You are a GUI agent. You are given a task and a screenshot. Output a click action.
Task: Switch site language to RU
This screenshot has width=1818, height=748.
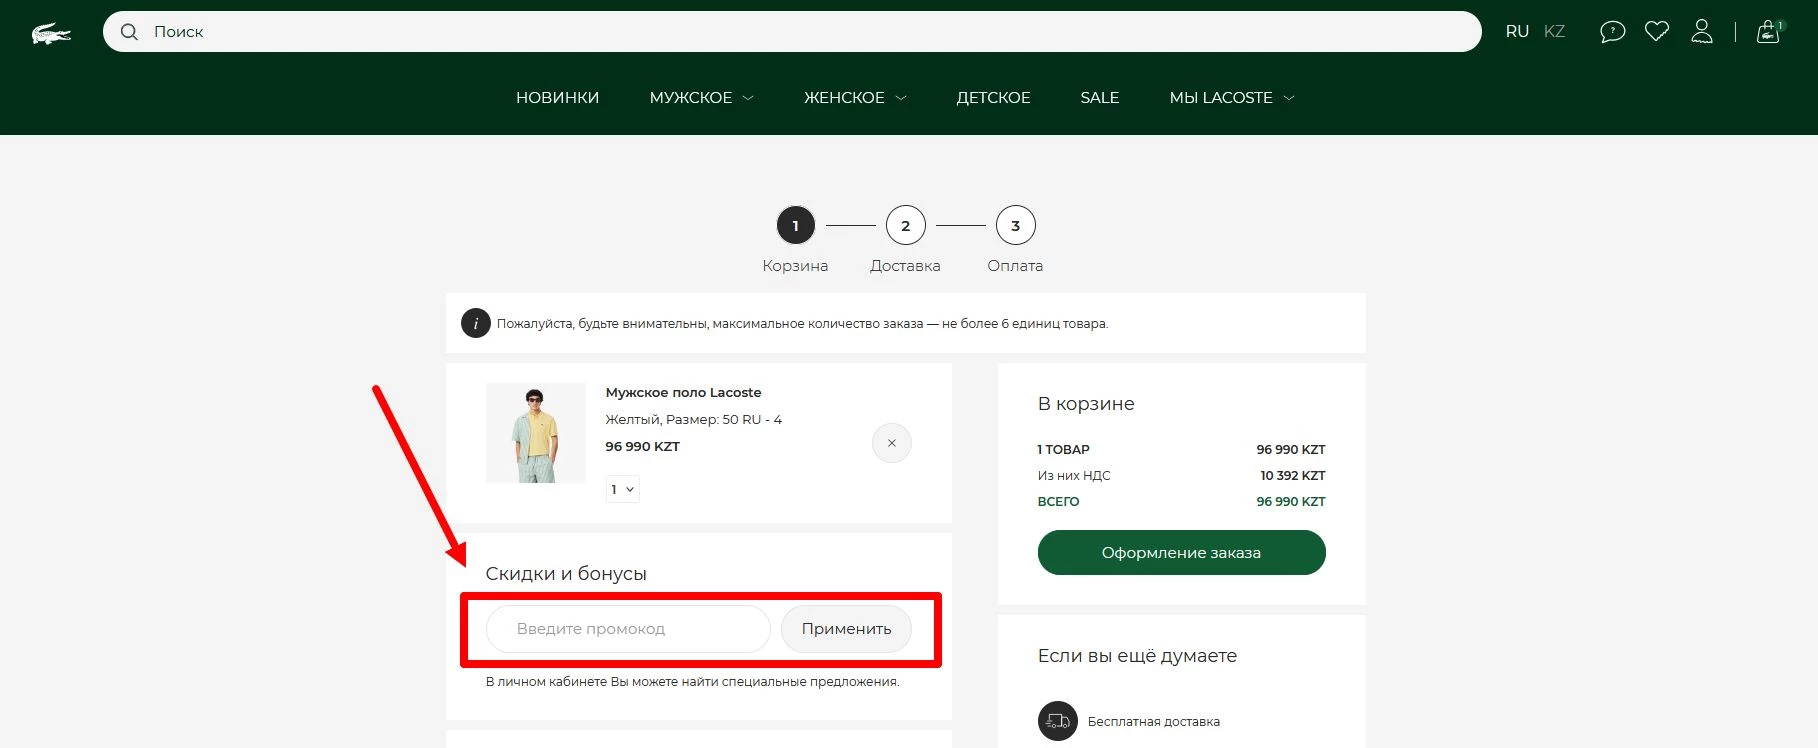pos(1517,32)
